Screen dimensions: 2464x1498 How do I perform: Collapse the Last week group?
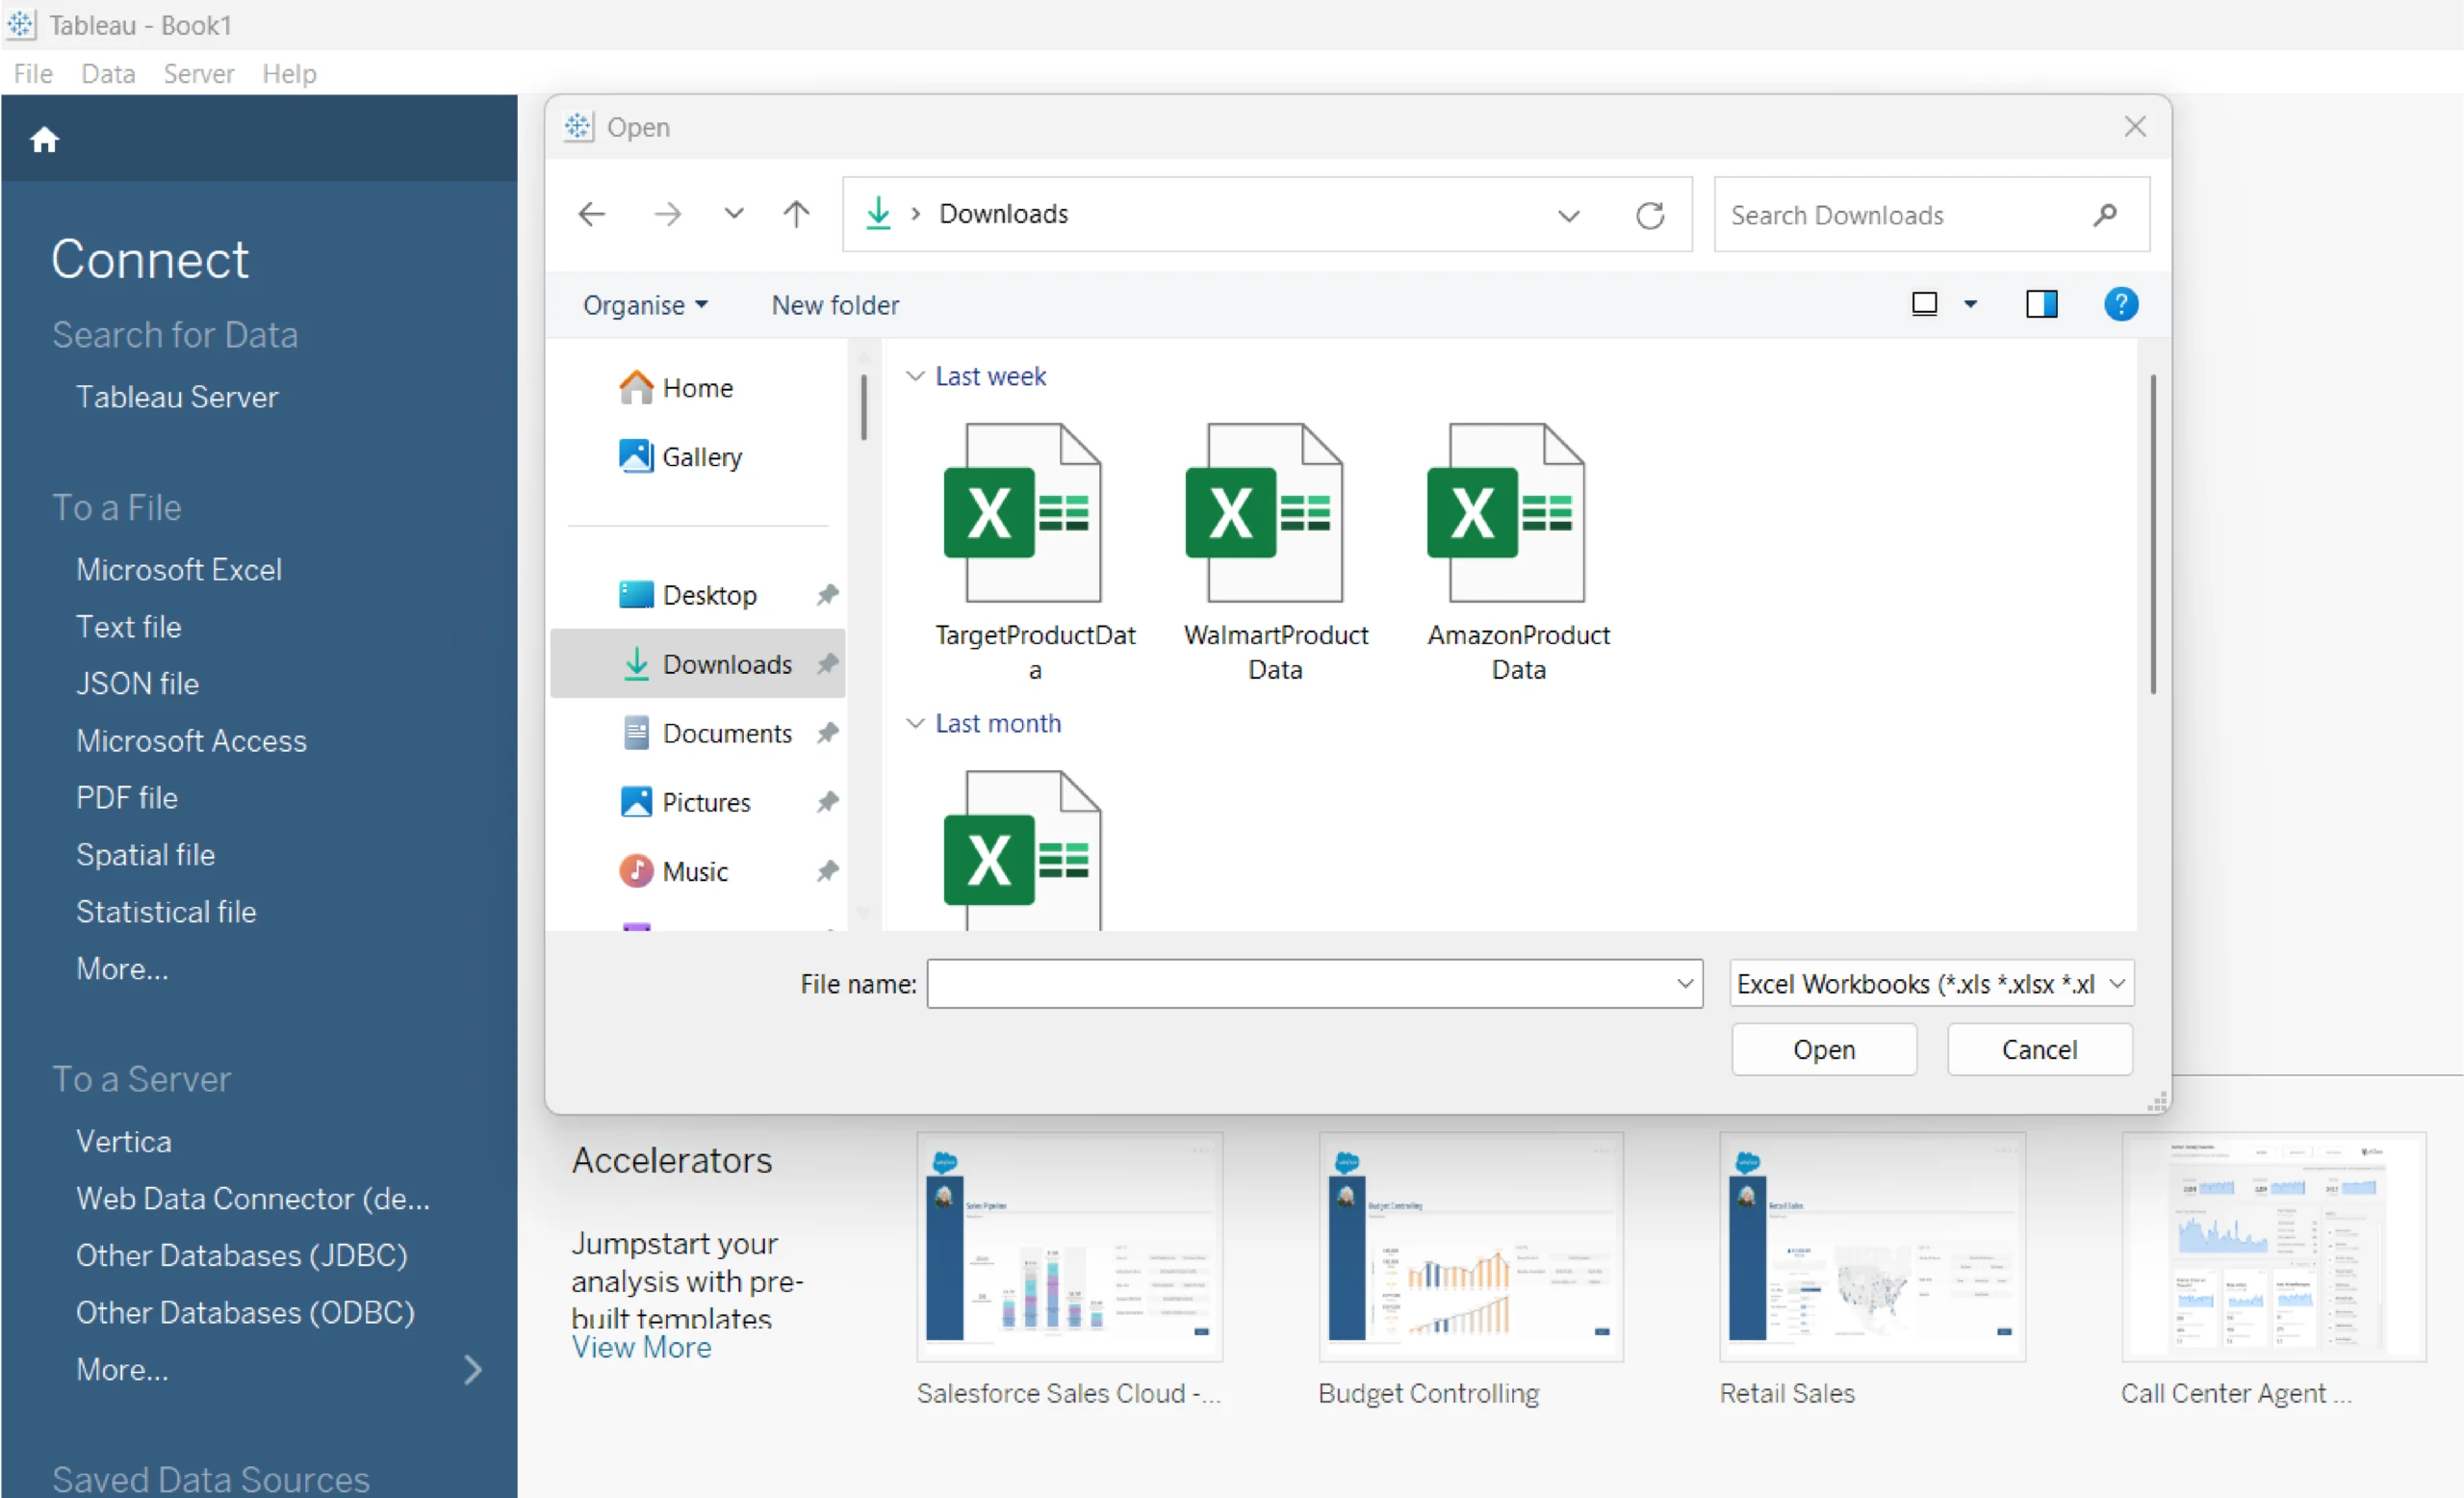point(915,376)
